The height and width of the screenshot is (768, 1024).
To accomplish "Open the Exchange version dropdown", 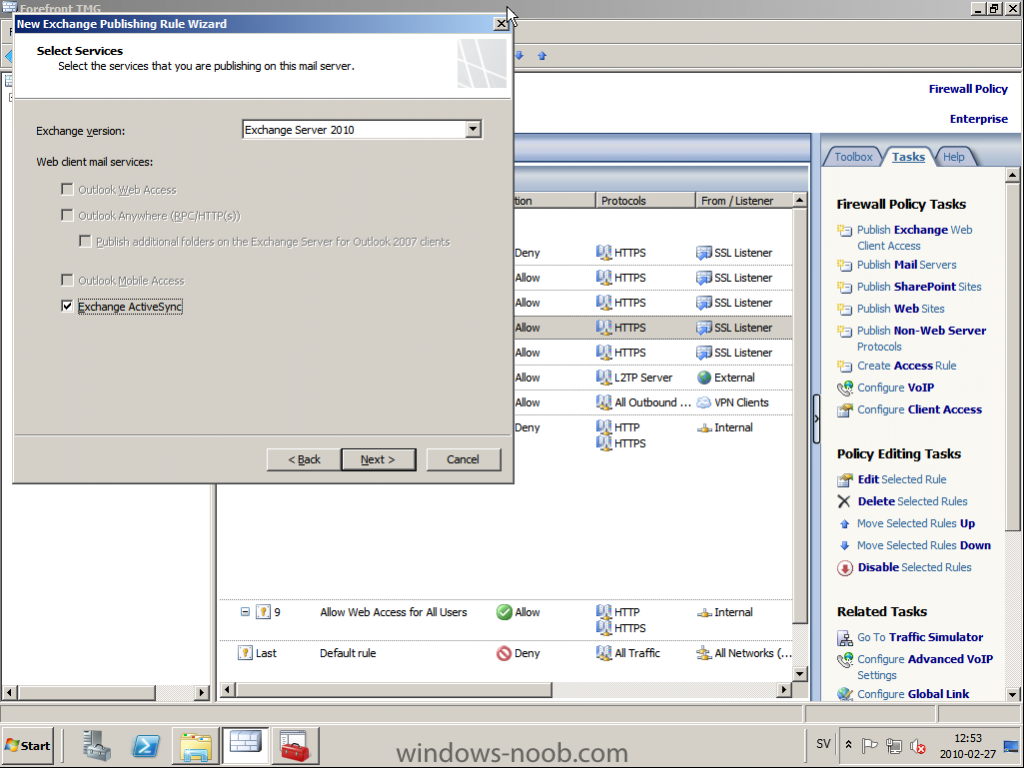I will click(473, 129).
